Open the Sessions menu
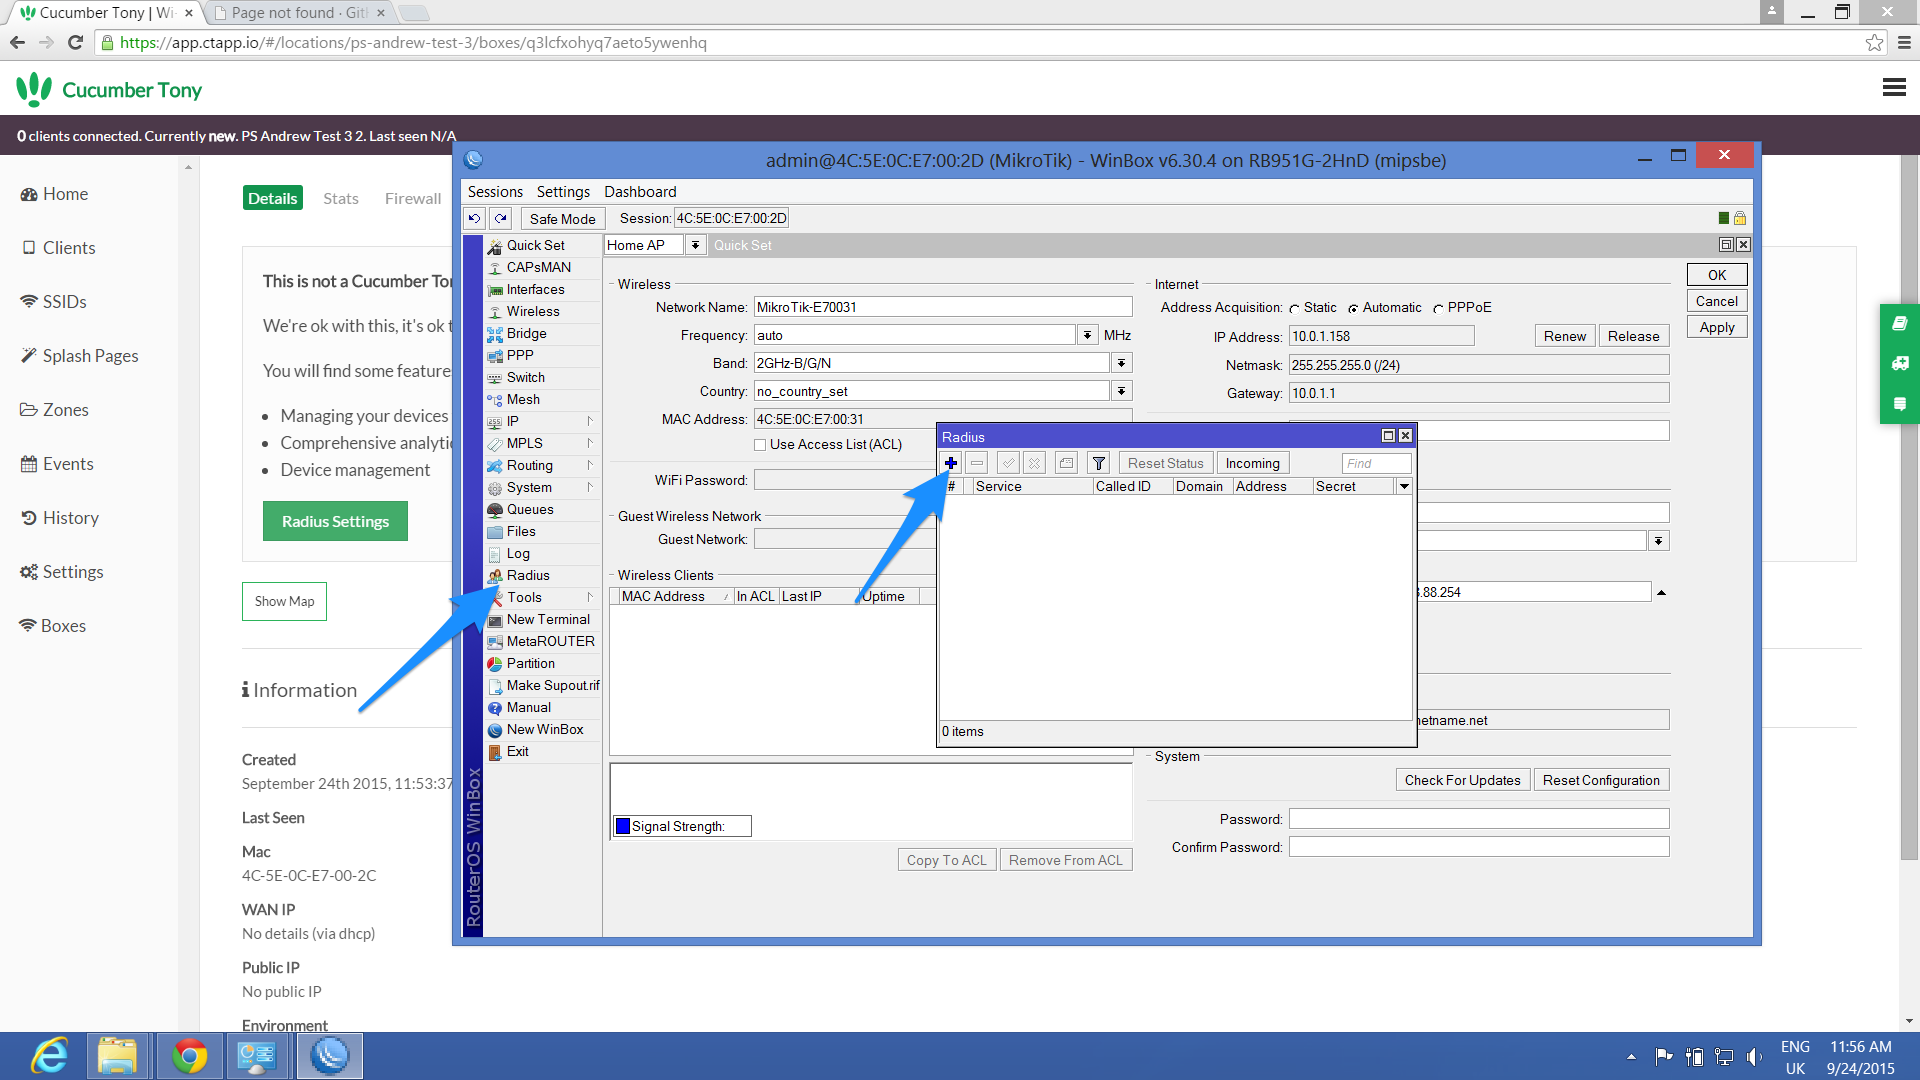The image size is (1920, 1080). tap(495, 192)
